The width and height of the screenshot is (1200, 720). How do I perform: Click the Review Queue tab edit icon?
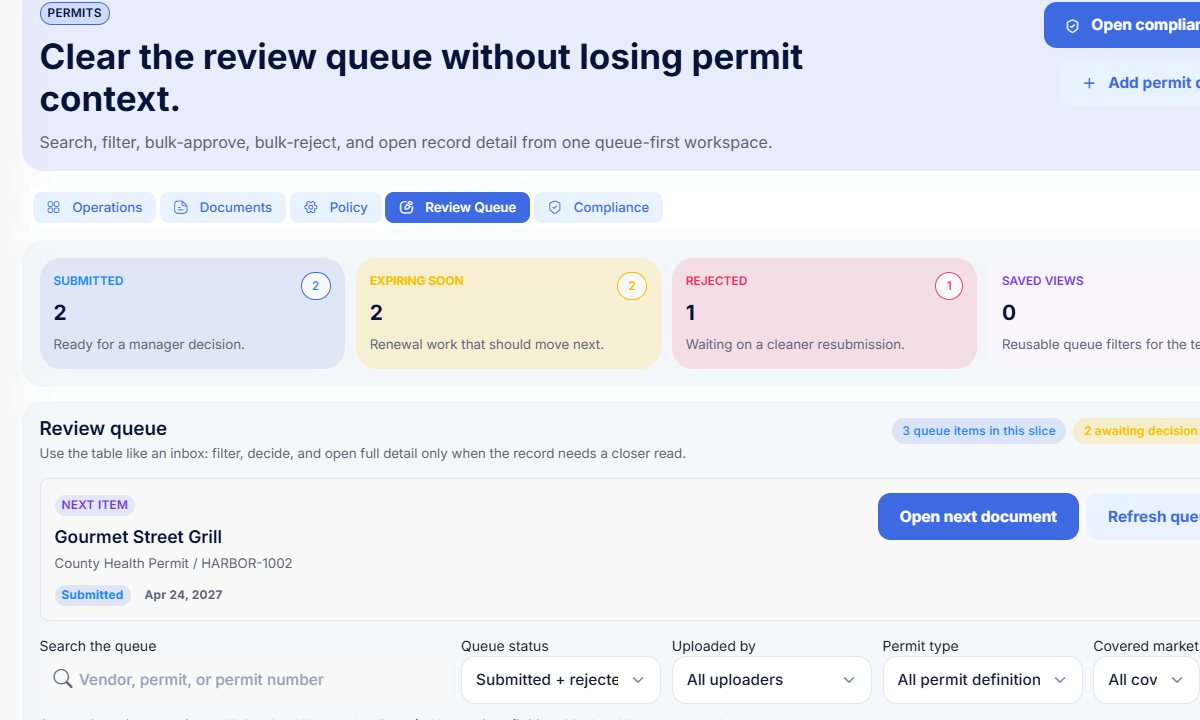[x=406, y=208]
